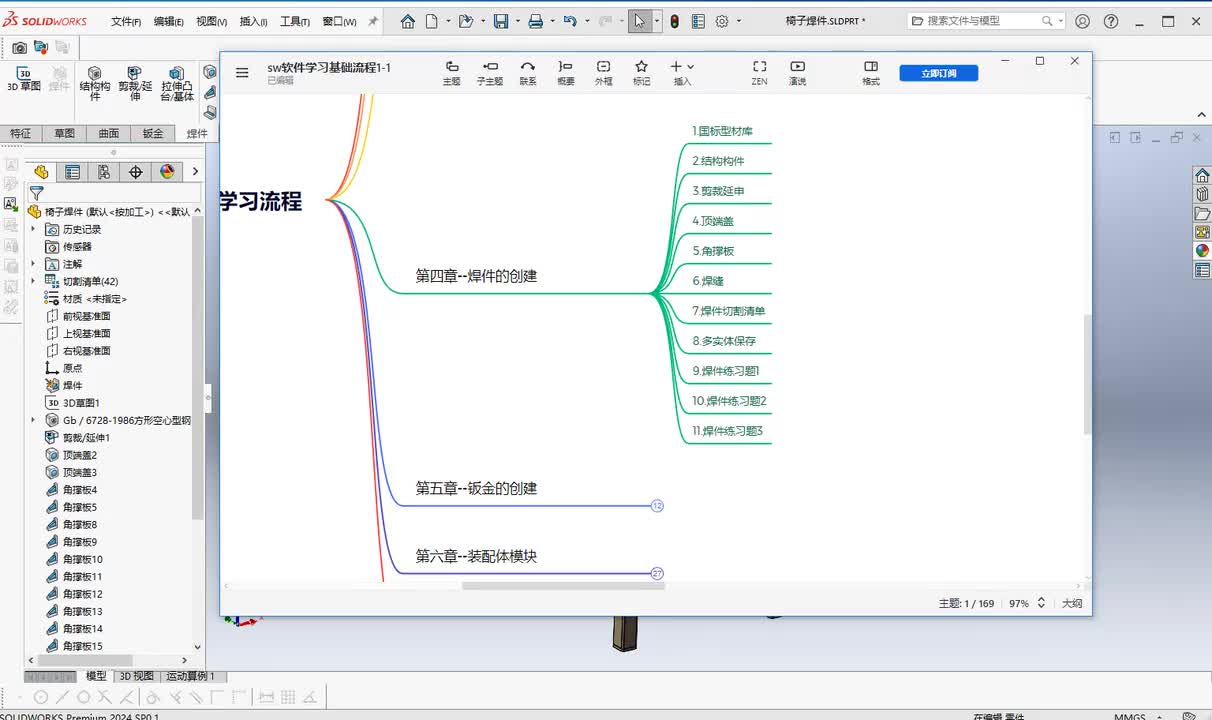Add a 概要 summary bracket

566,73
